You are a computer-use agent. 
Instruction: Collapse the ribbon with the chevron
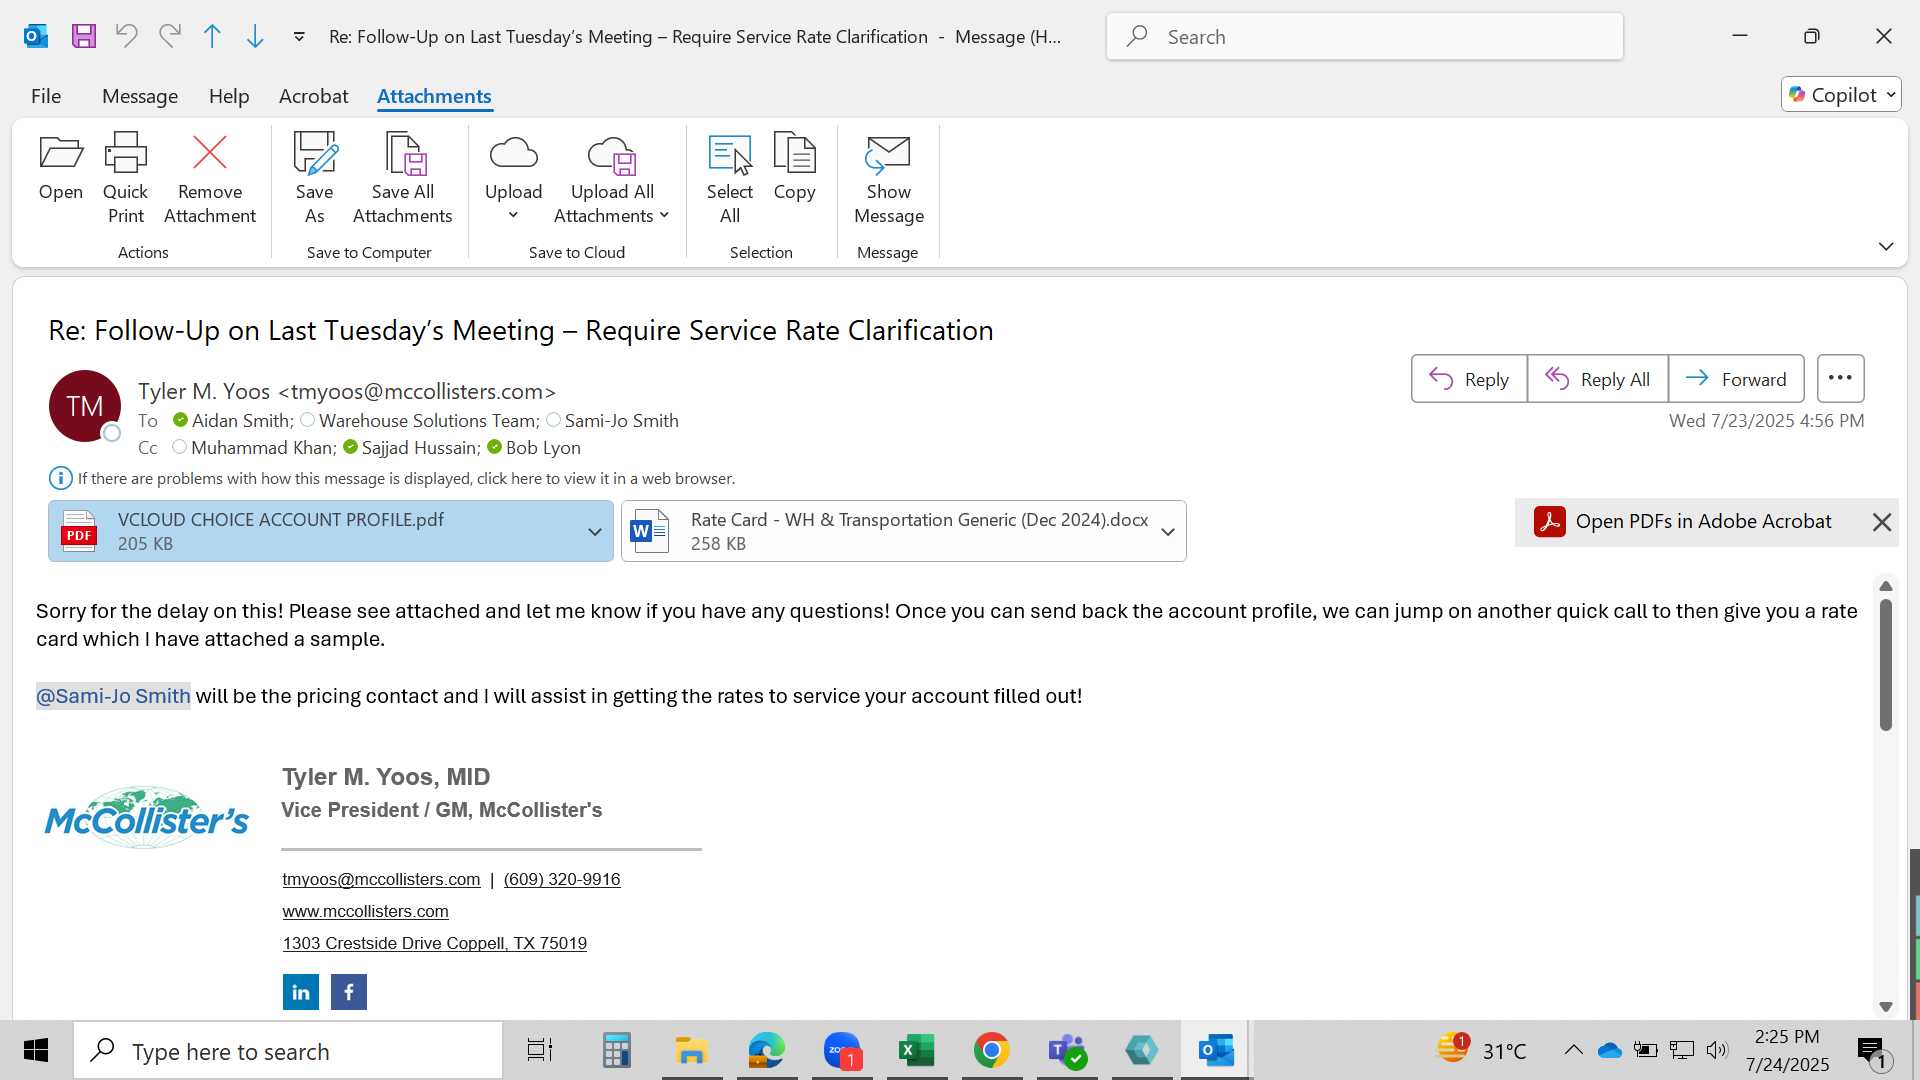pos(1886,246)
